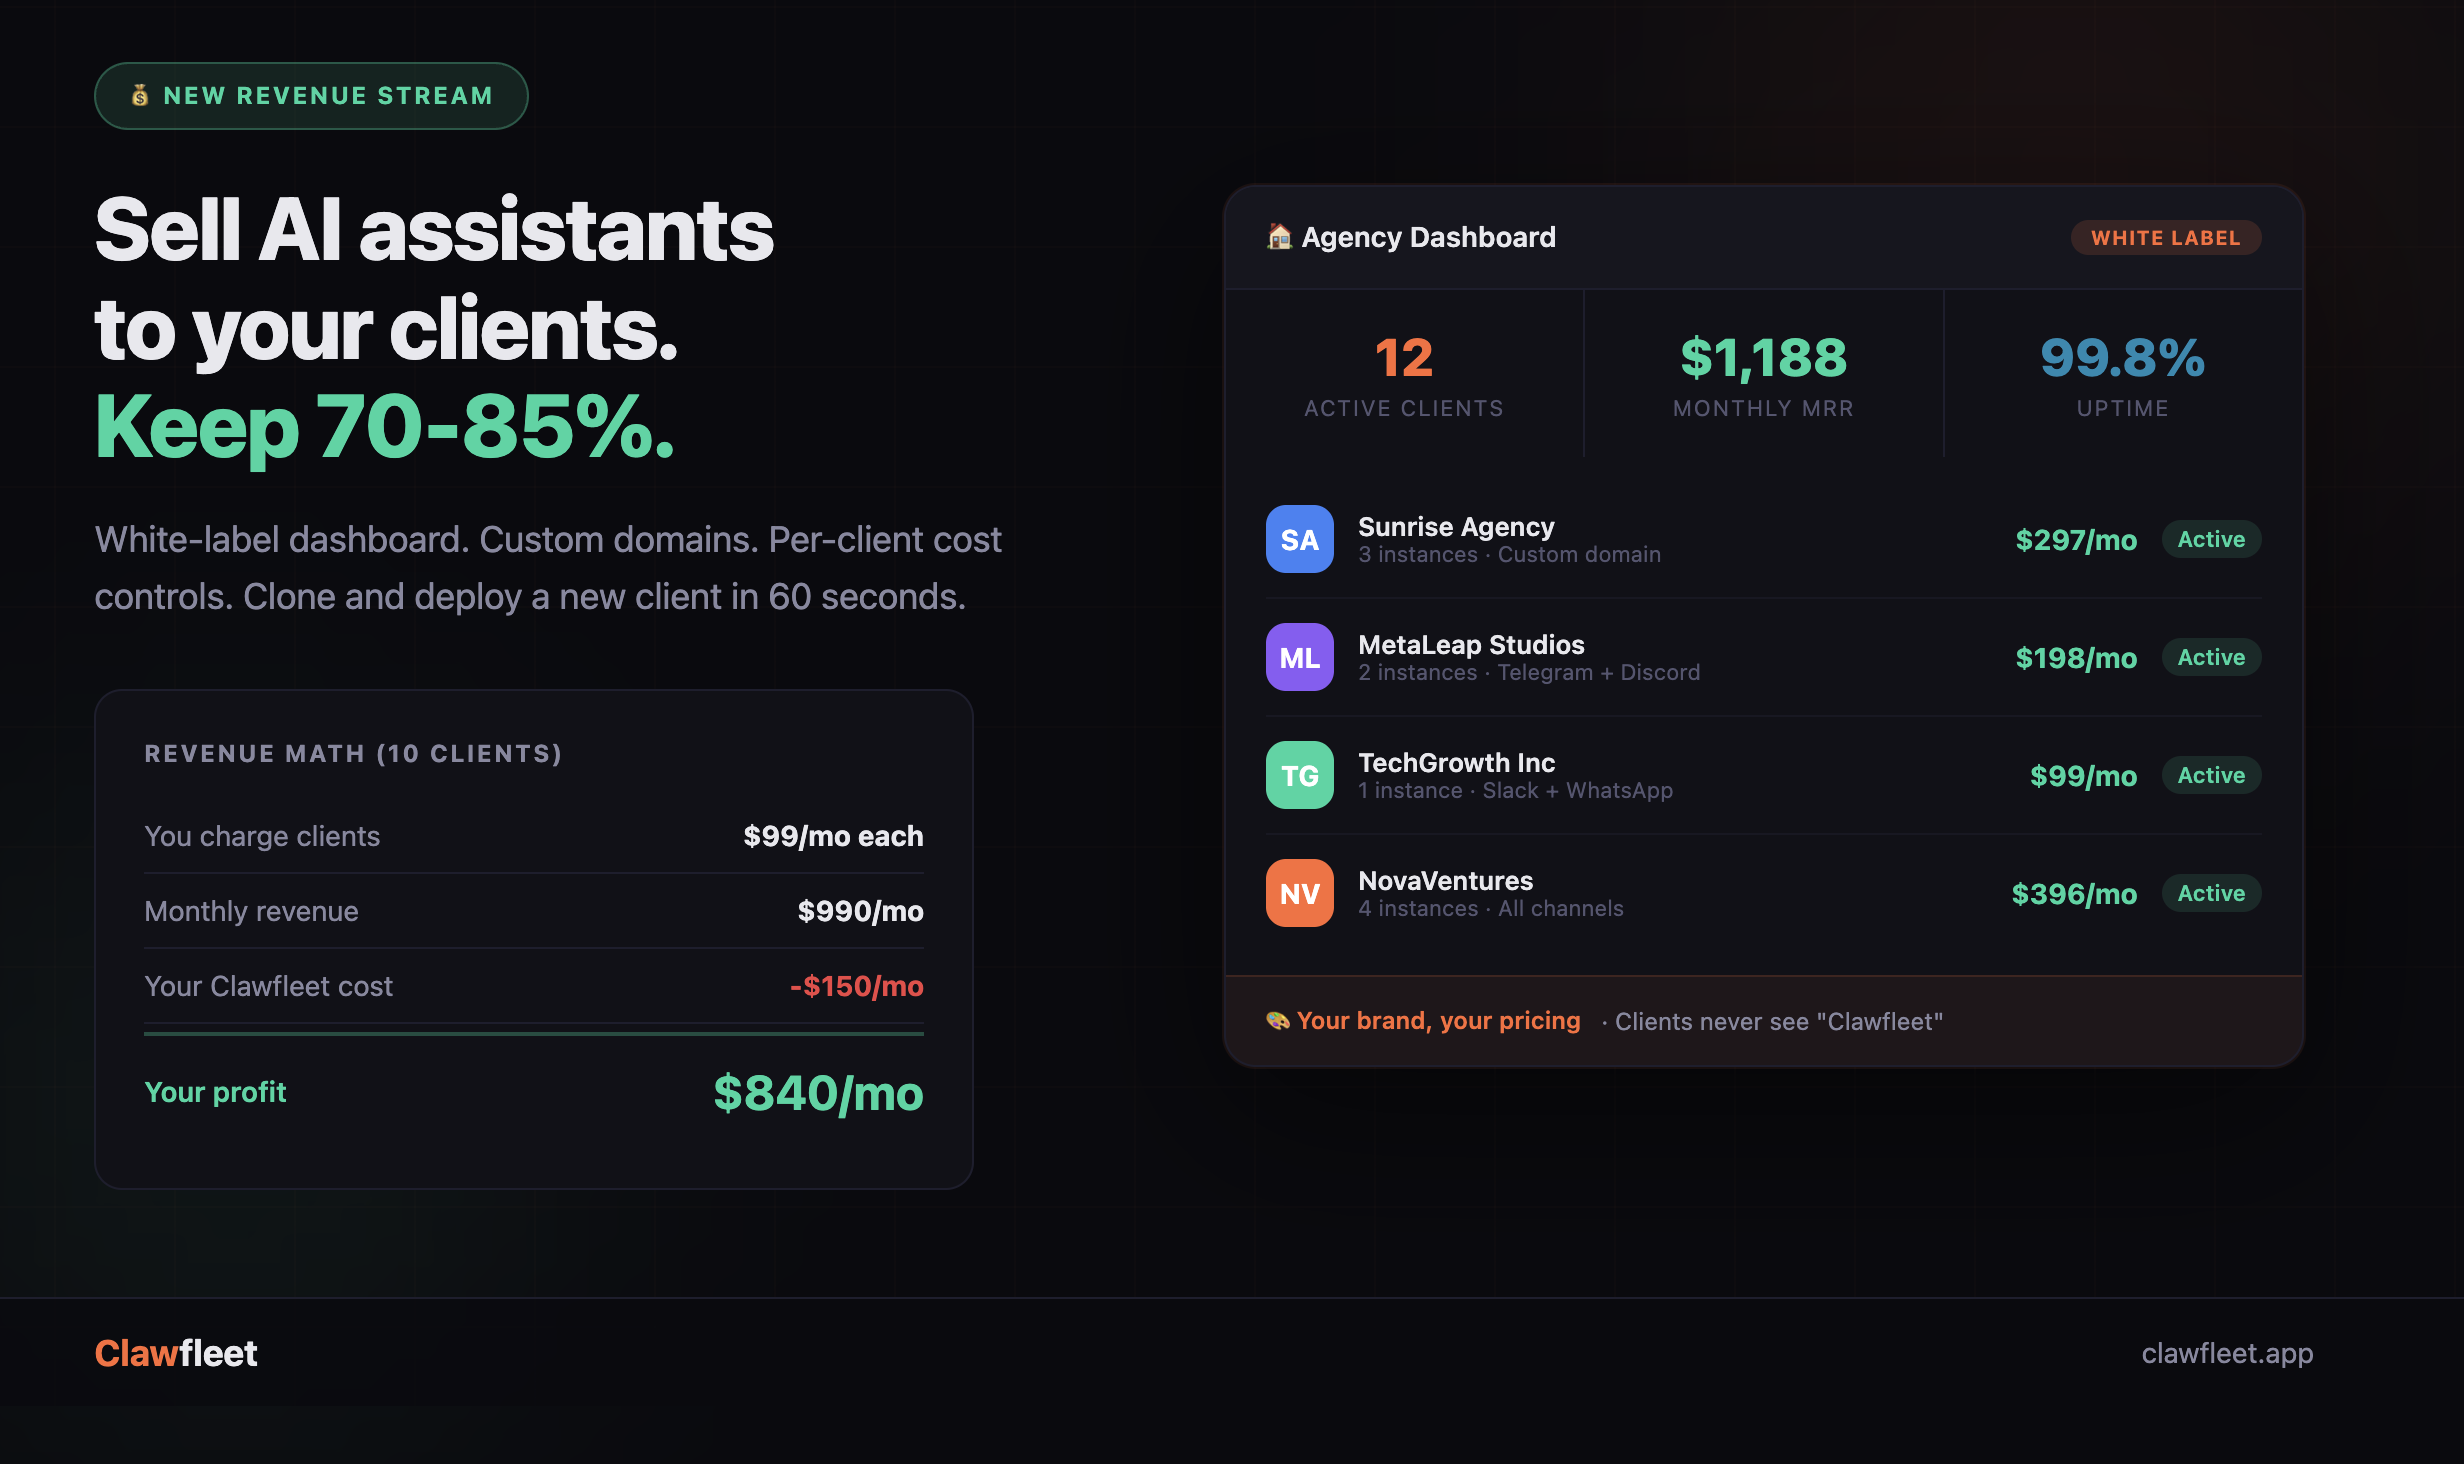Click the Active status badge for MetaLeap Studios
Screen dimensions: 2464x1464
pos(2211,657)
